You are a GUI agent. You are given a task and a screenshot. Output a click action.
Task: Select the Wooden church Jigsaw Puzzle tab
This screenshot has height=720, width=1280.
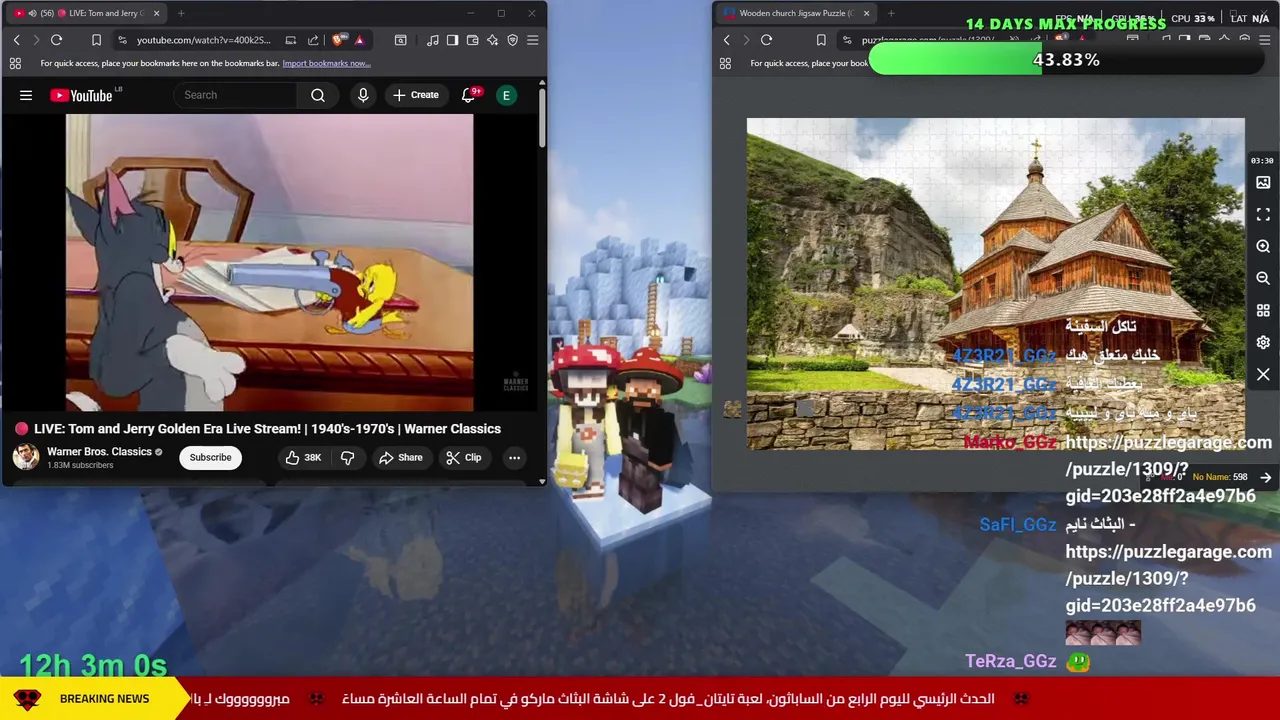coord(795,13)
